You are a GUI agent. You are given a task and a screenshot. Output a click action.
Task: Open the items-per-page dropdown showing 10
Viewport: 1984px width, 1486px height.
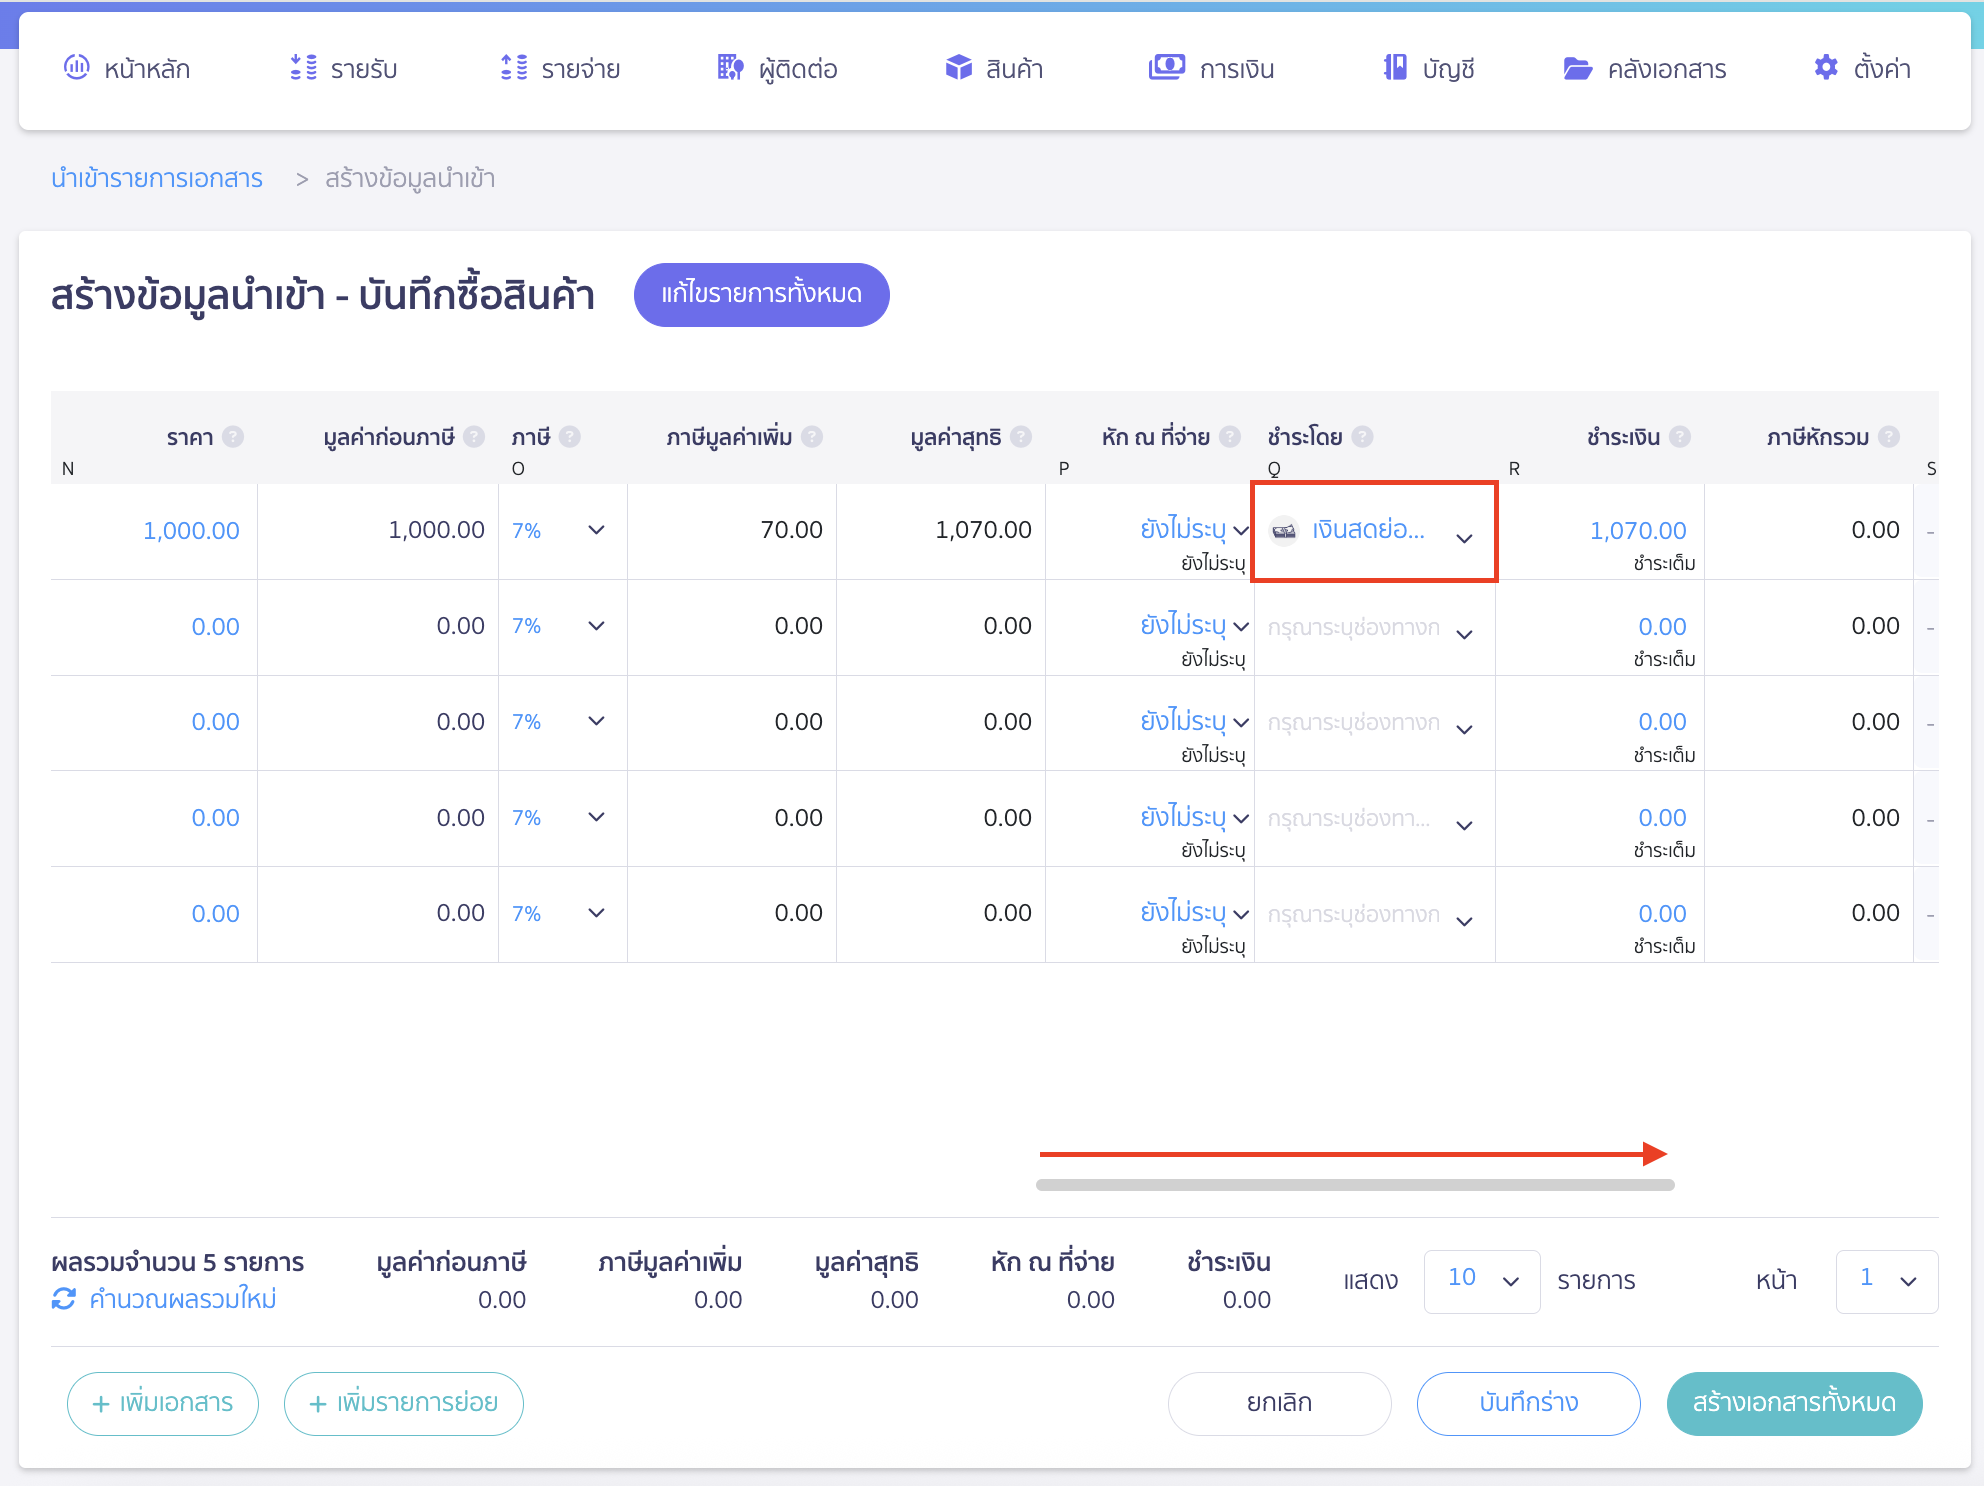1482,1281
